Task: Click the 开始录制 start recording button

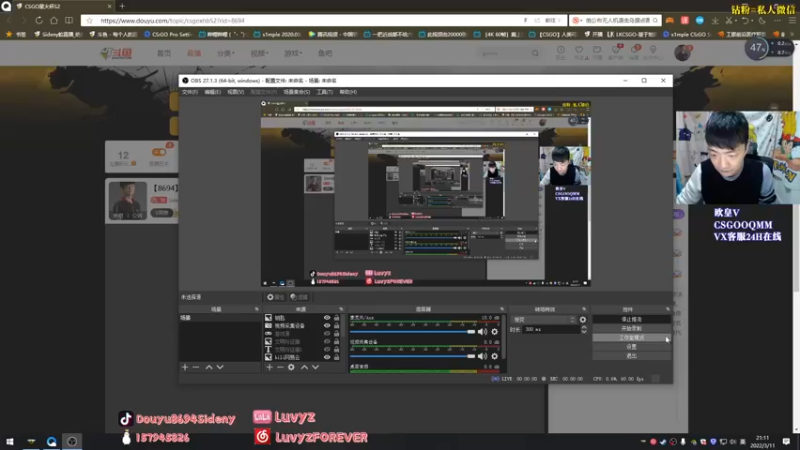Action: pos(632,329)
